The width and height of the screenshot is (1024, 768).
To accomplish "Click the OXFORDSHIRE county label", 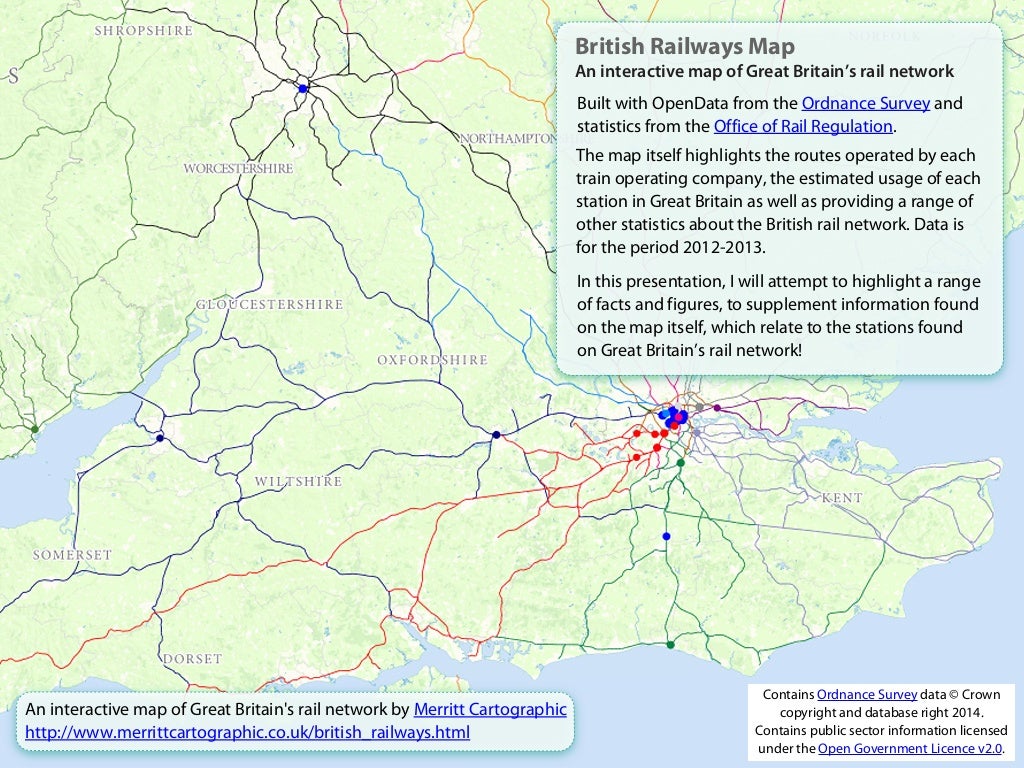I will click(432, 360).
